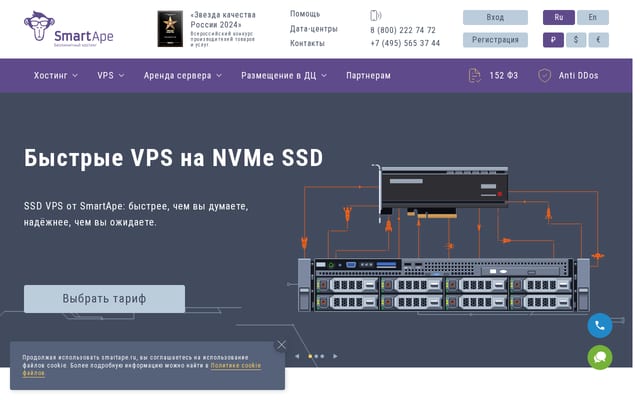Expand the Хостинг menu
Viewport: 640px width, 400px height.
point(56,76)
